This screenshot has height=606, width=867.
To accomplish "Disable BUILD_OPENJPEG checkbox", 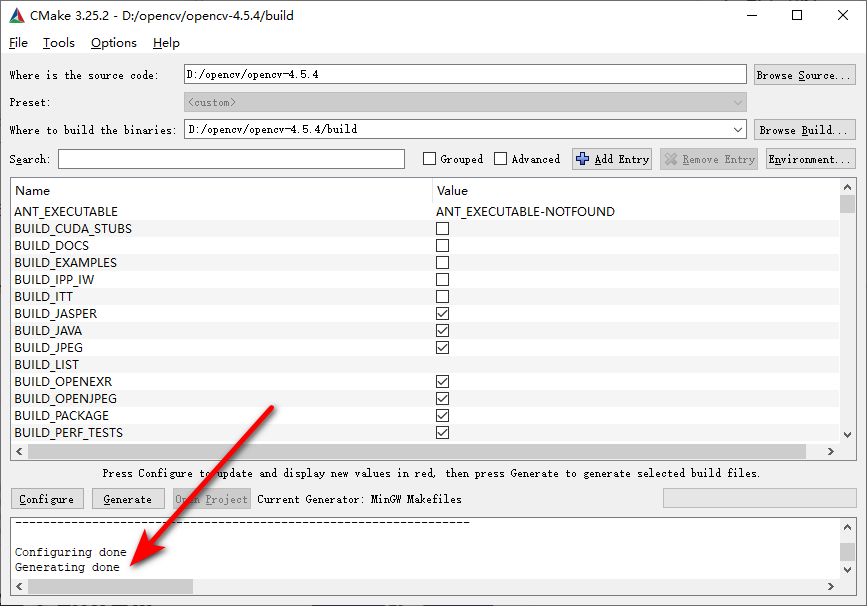I will pyautogui.click(x=442, y=399).
